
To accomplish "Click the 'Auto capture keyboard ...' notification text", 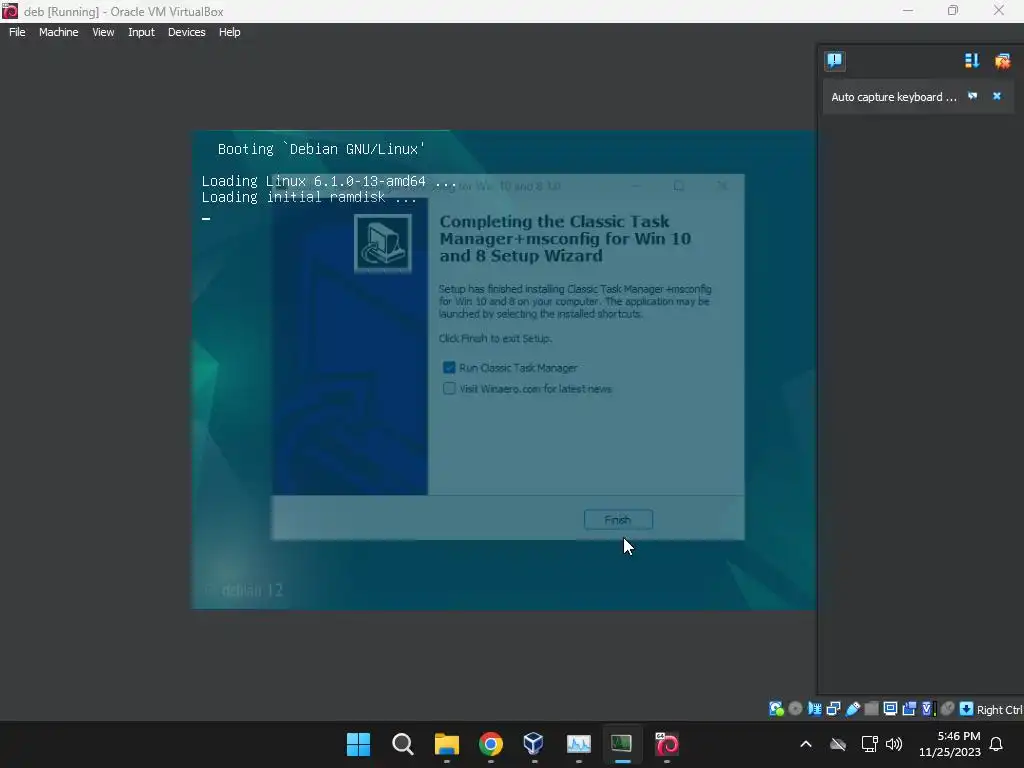I will pos(893,97).
